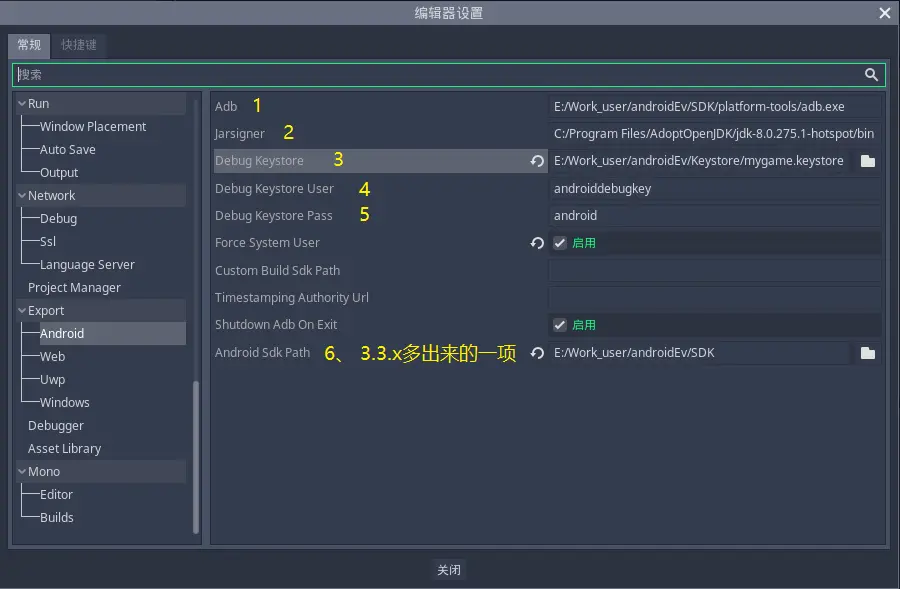Image resolution: width=900 pixels, height=589 pixels.
Task: Click the Debug Keystore User label
Action: point(274,189)
